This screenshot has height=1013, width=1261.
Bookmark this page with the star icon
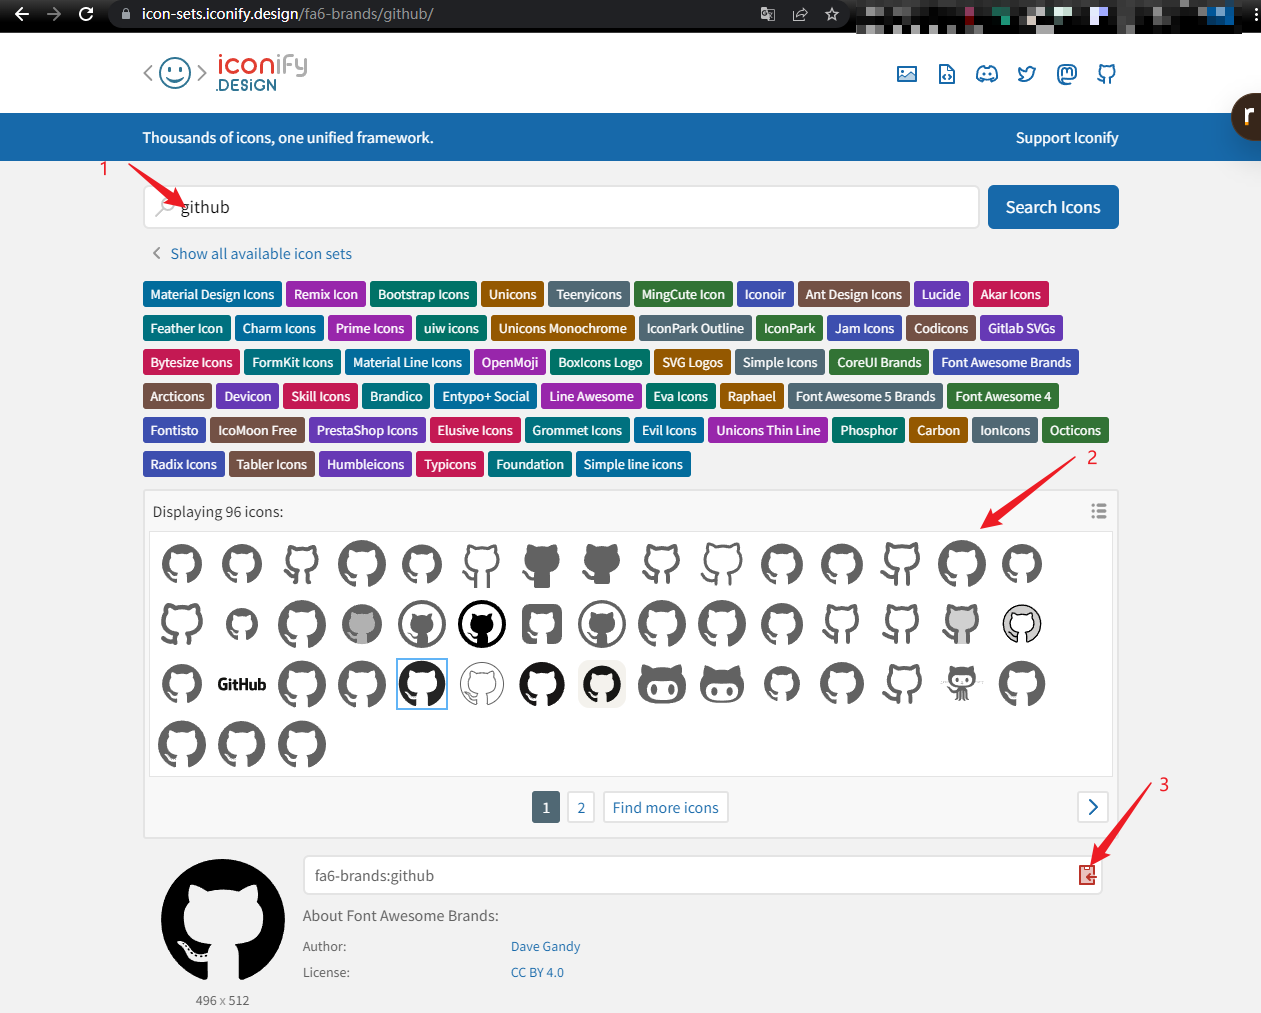[x=832, y=14]
